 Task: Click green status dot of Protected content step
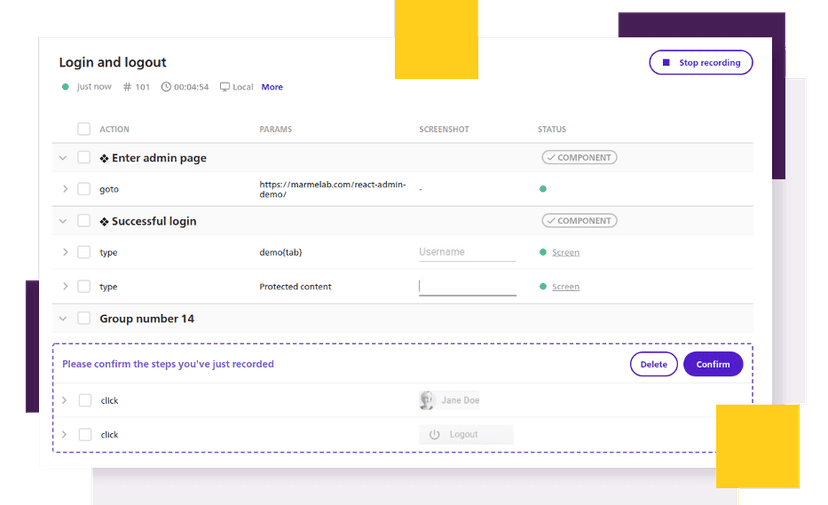click(x=543, y=286)
